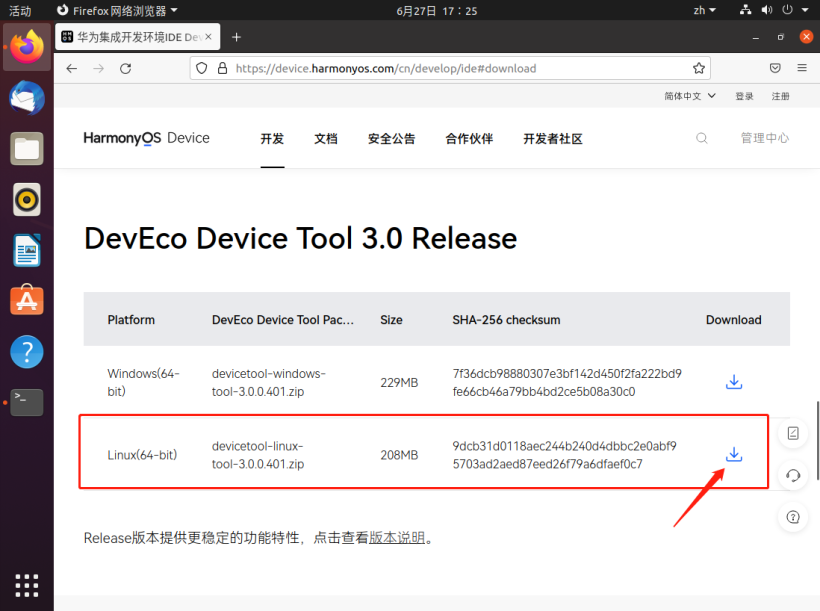Bookmark this page with the star icon
The width and height of the screenshot is (820, 611).
pos(699,68)
